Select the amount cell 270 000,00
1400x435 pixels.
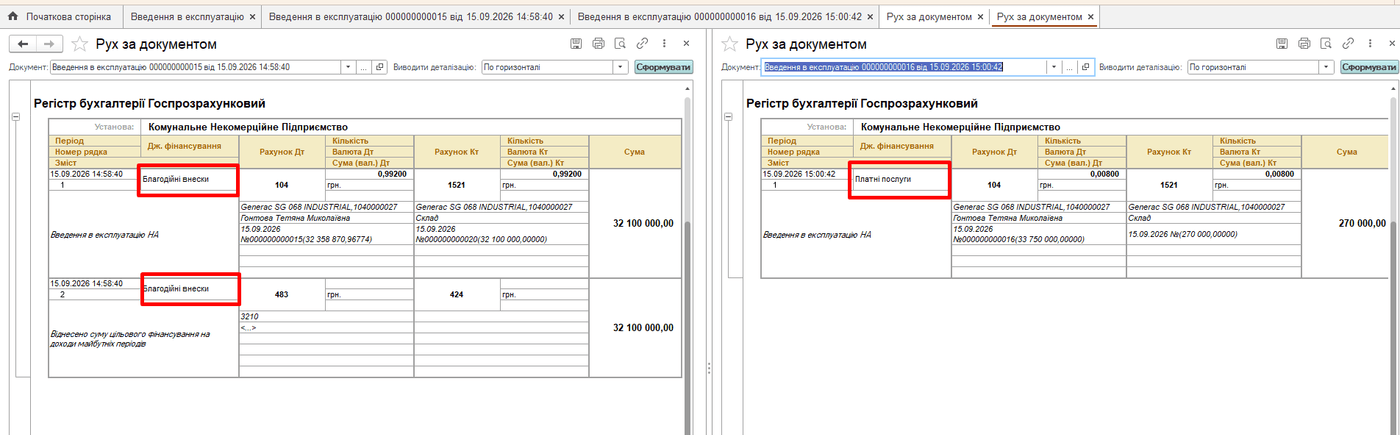1347,223
